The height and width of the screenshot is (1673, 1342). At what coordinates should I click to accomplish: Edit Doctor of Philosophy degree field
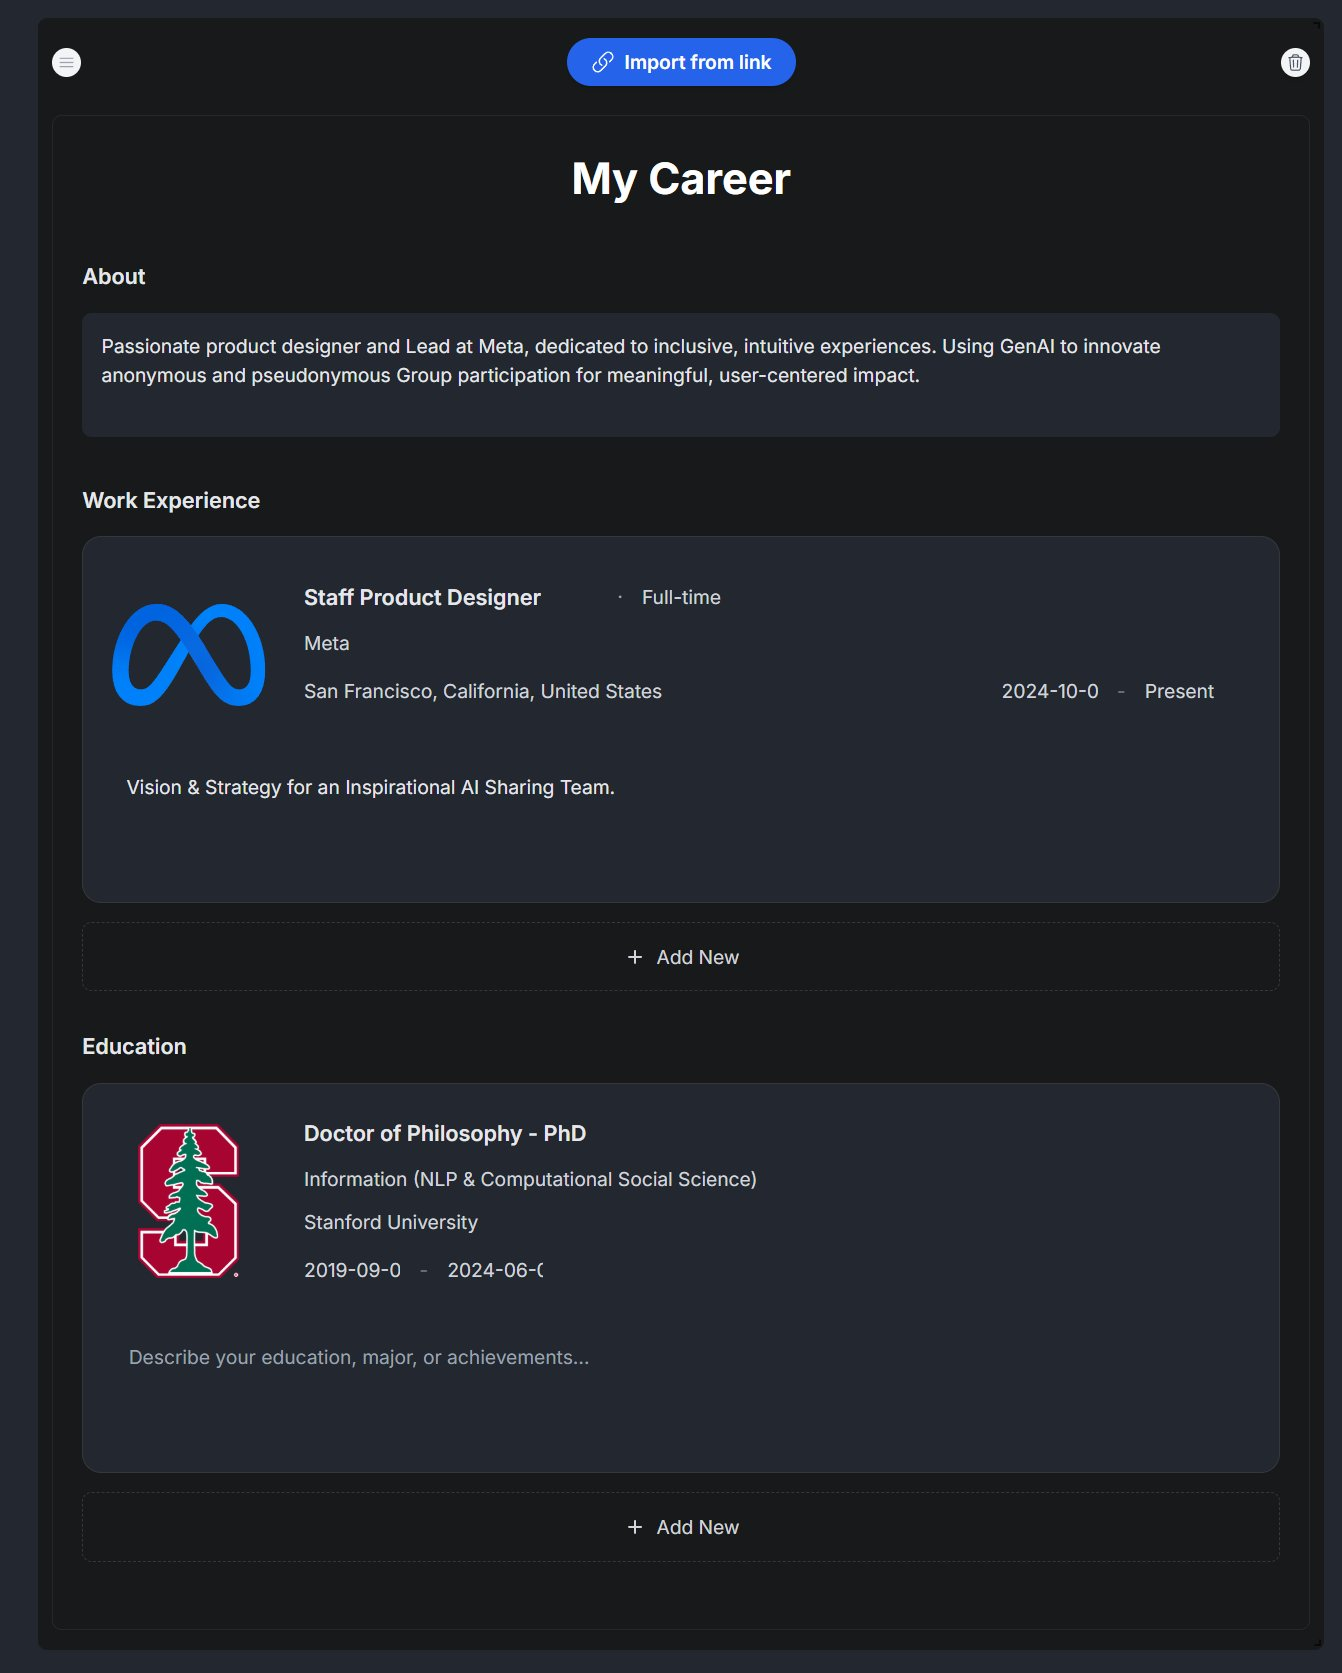pyautogui.click(x=445, y=1133)
